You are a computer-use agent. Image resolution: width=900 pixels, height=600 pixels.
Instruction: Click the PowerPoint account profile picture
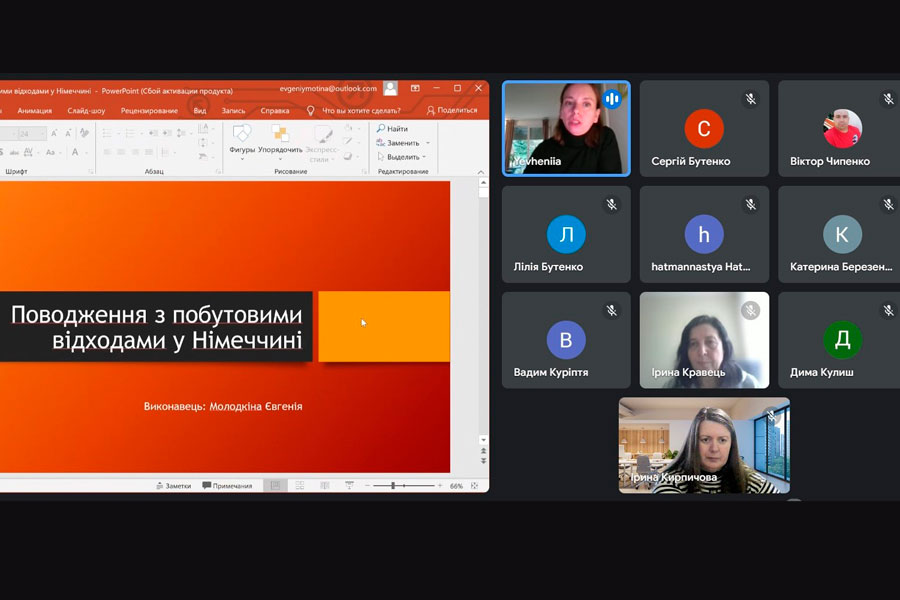coord(390,89)
